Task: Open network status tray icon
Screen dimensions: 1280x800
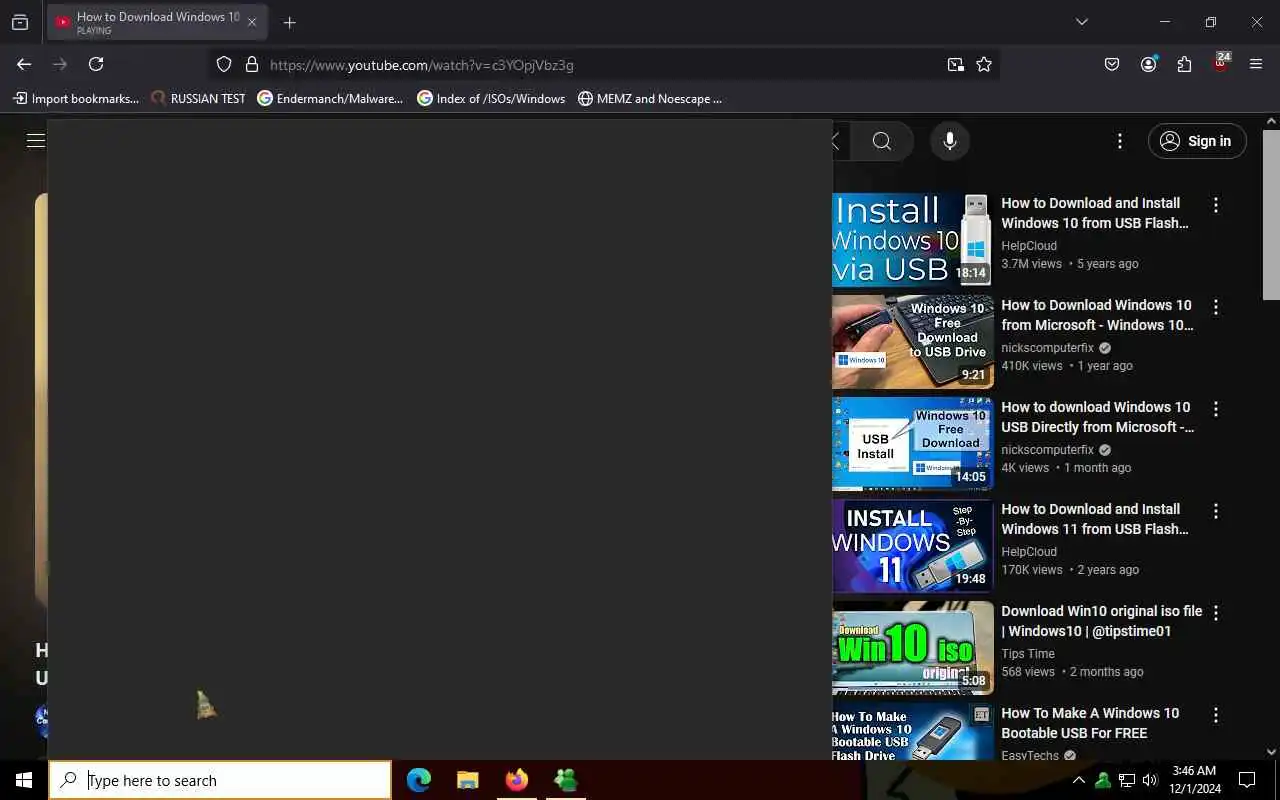Action: point(1126,780)
